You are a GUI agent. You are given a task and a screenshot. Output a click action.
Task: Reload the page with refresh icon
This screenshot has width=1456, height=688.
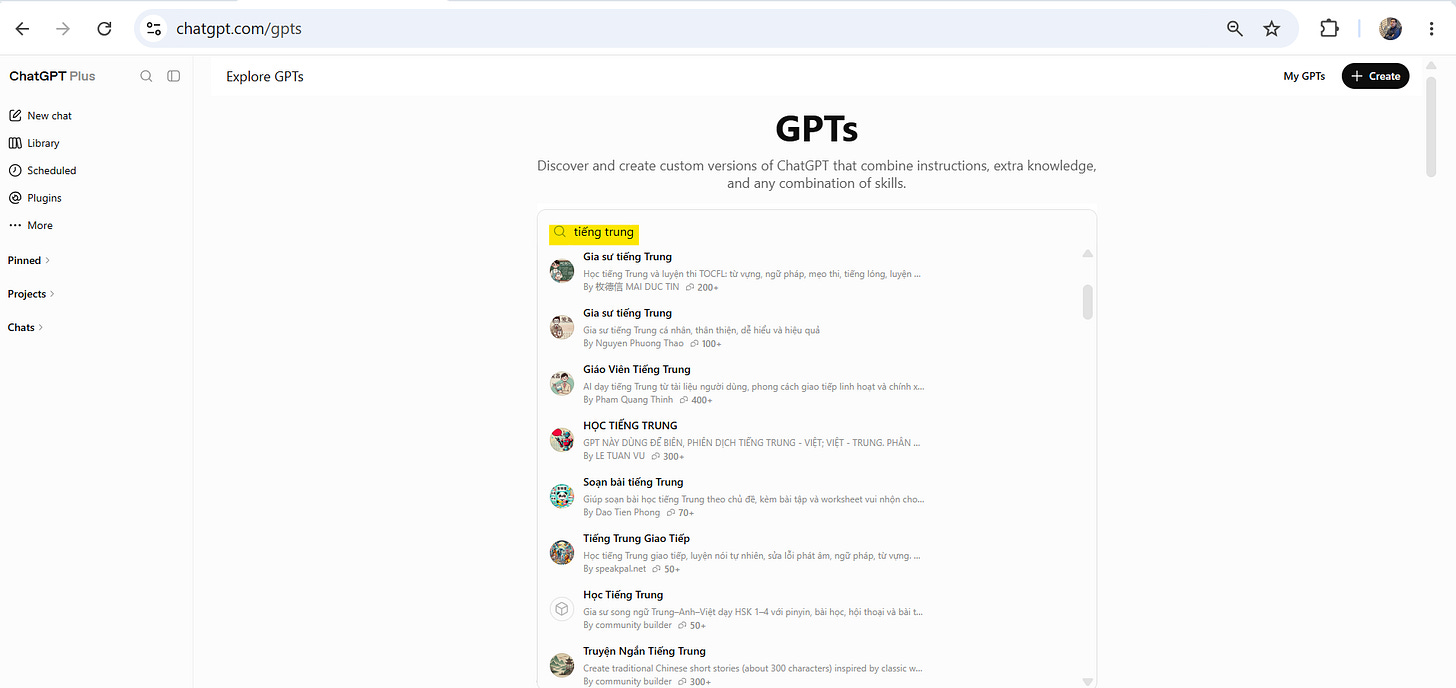pos(104,29)
